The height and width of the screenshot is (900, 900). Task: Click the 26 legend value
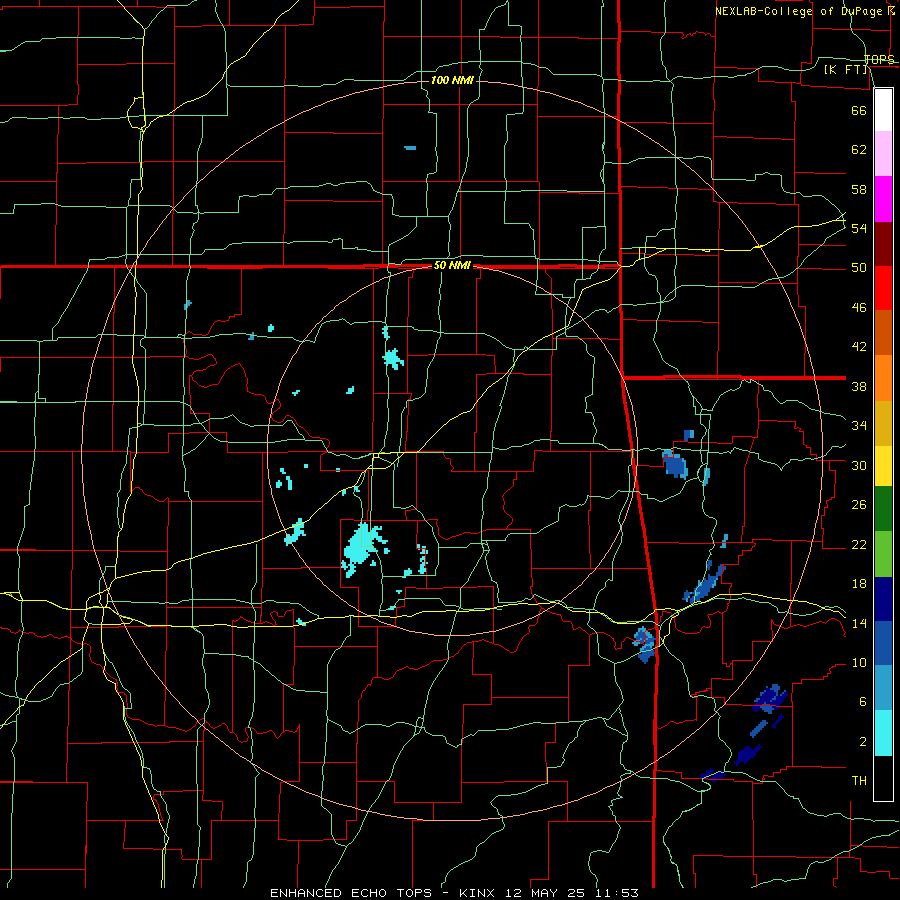pyautogui.click(x=859, y=505)
